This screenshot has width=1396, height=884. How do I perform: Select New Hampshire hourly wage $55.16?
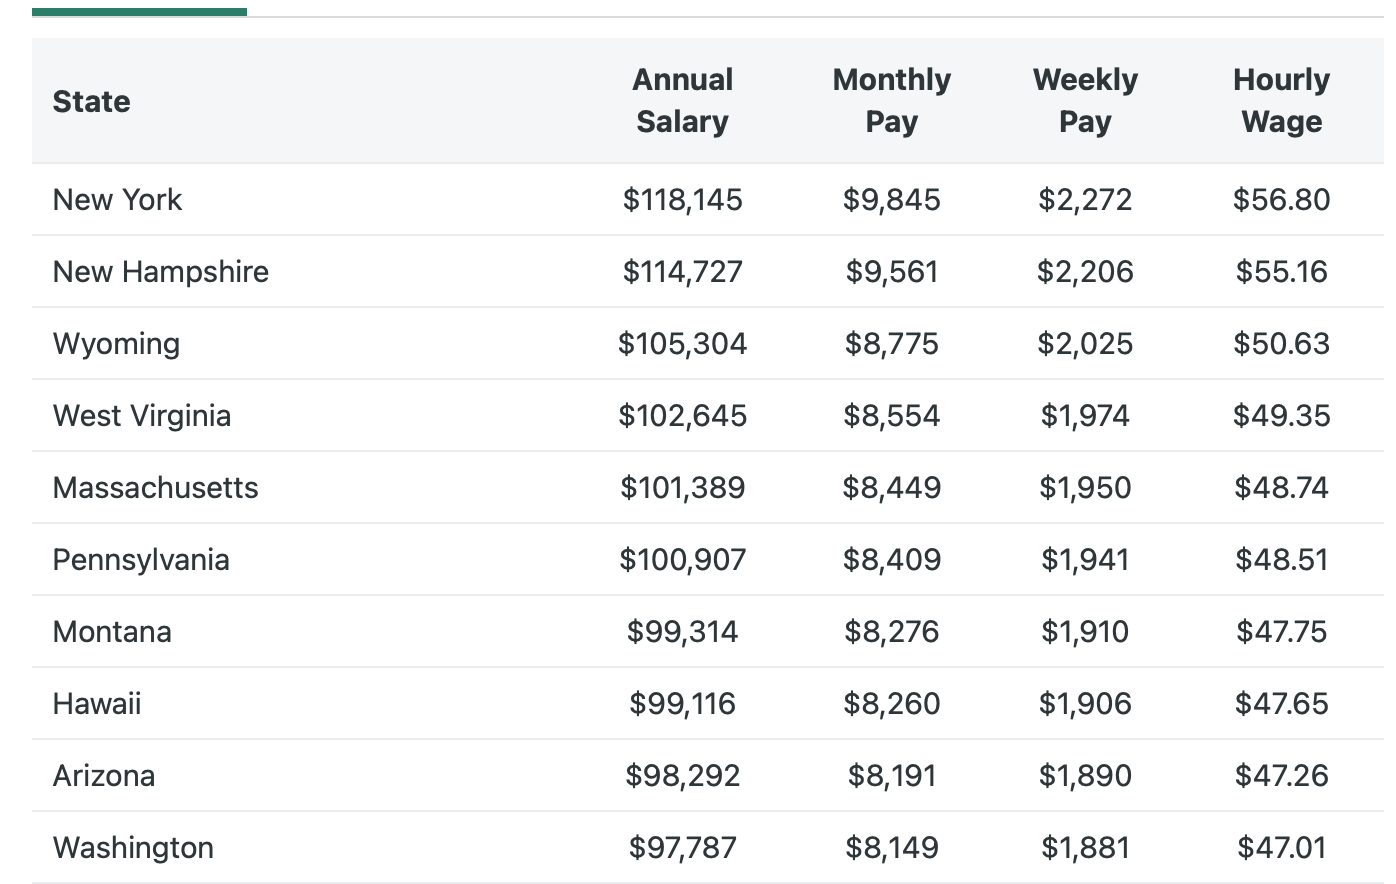click(x=1281, y=271)
